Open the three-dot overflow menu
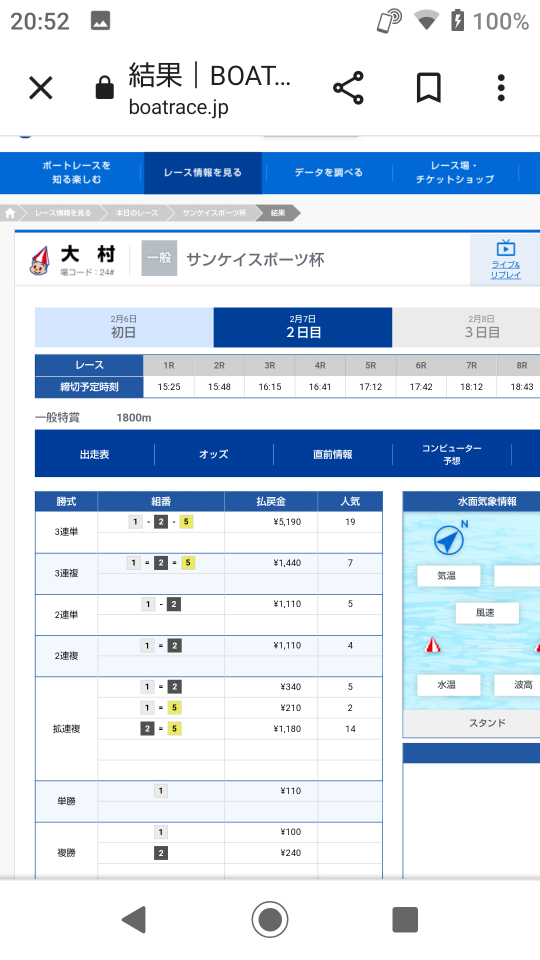 (x=501, y=88)
